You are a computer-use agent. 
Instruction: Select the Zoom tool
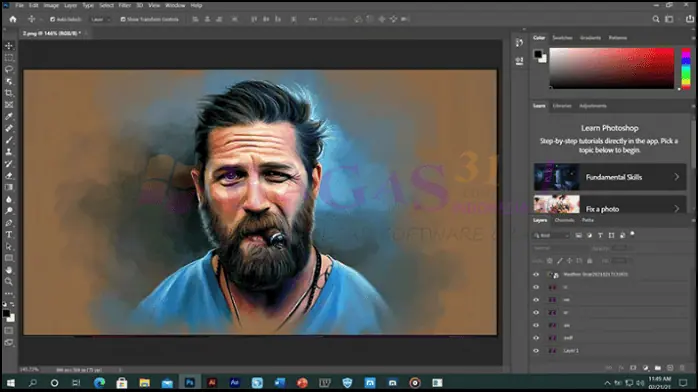point(9,282)
